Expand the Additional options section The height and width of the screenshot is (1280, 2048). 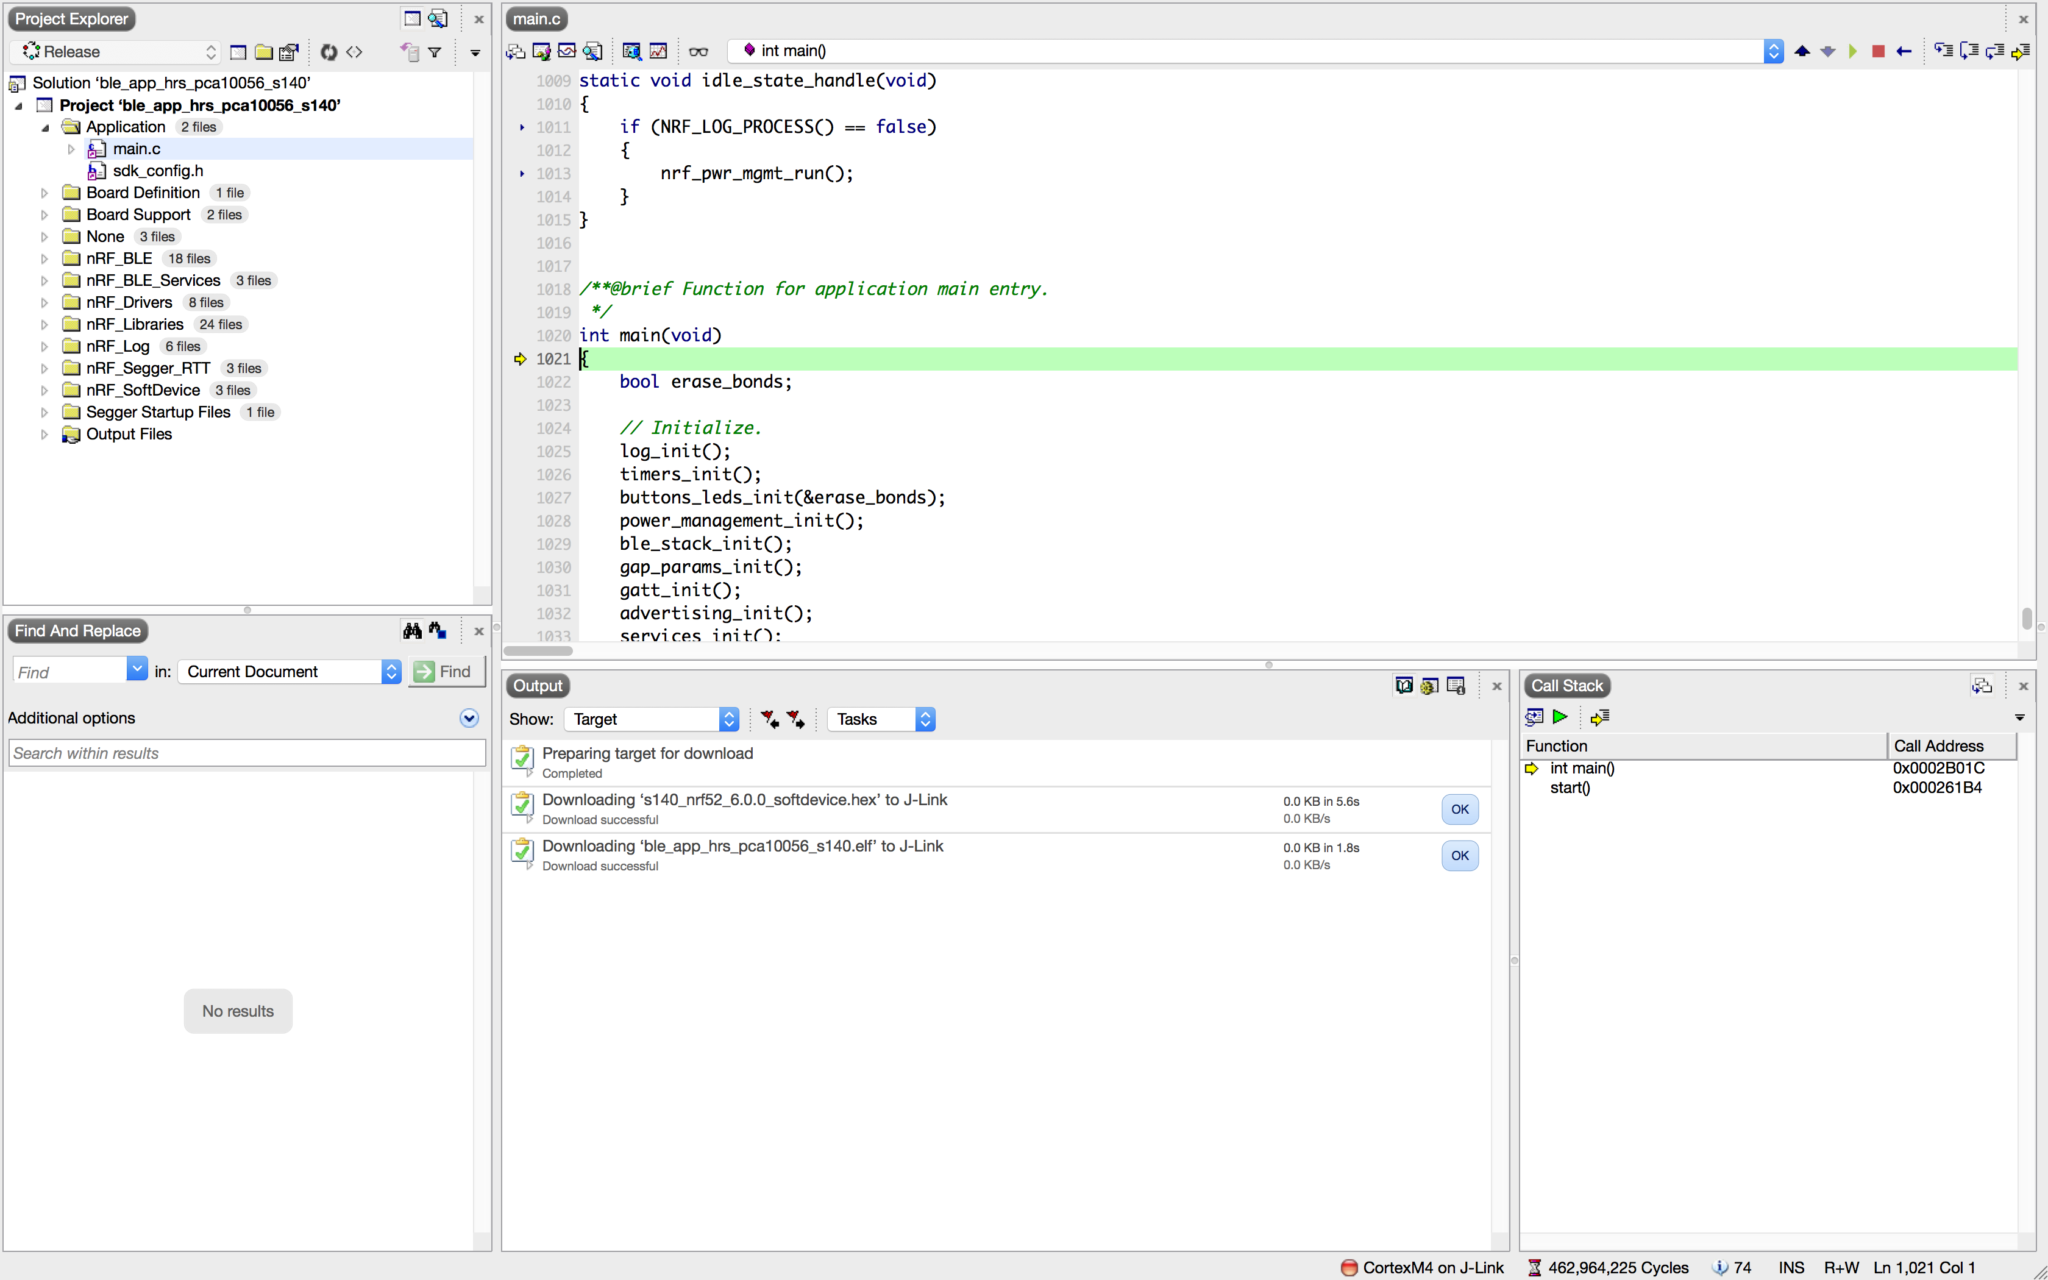coord(469,718)
